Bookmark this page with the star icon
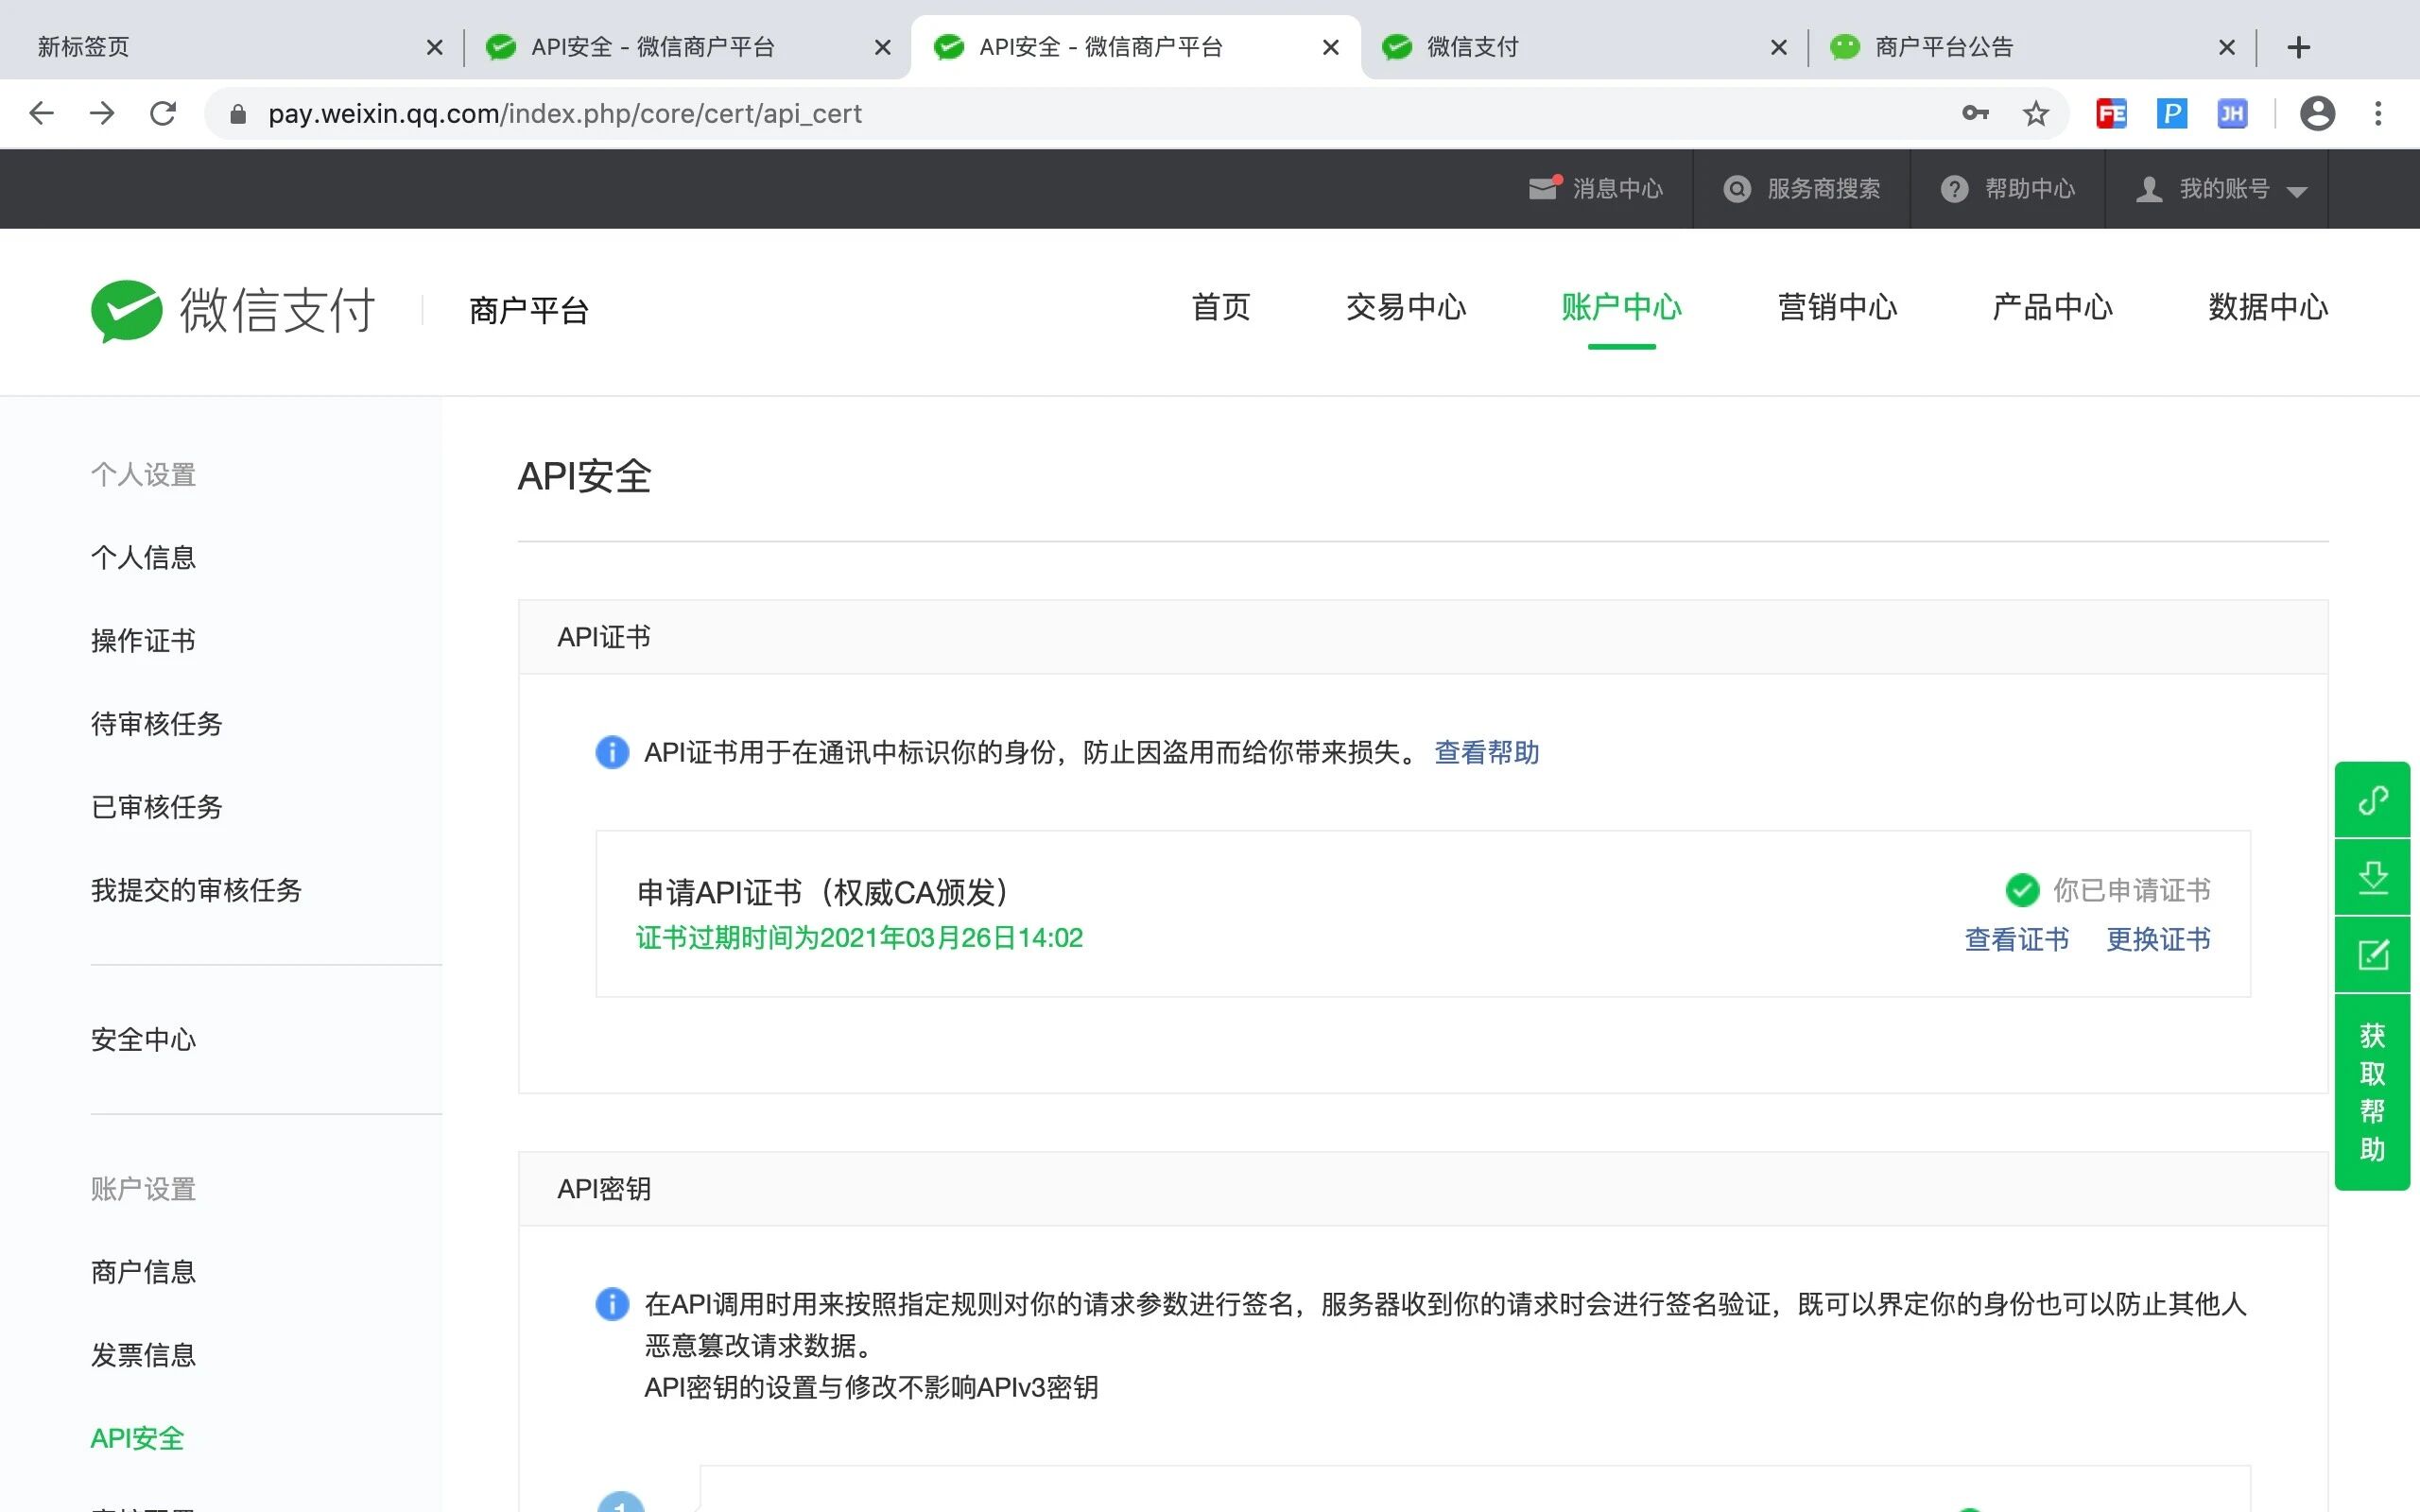Viewport: 2420px width, 1512px height. pos(2035,114)
